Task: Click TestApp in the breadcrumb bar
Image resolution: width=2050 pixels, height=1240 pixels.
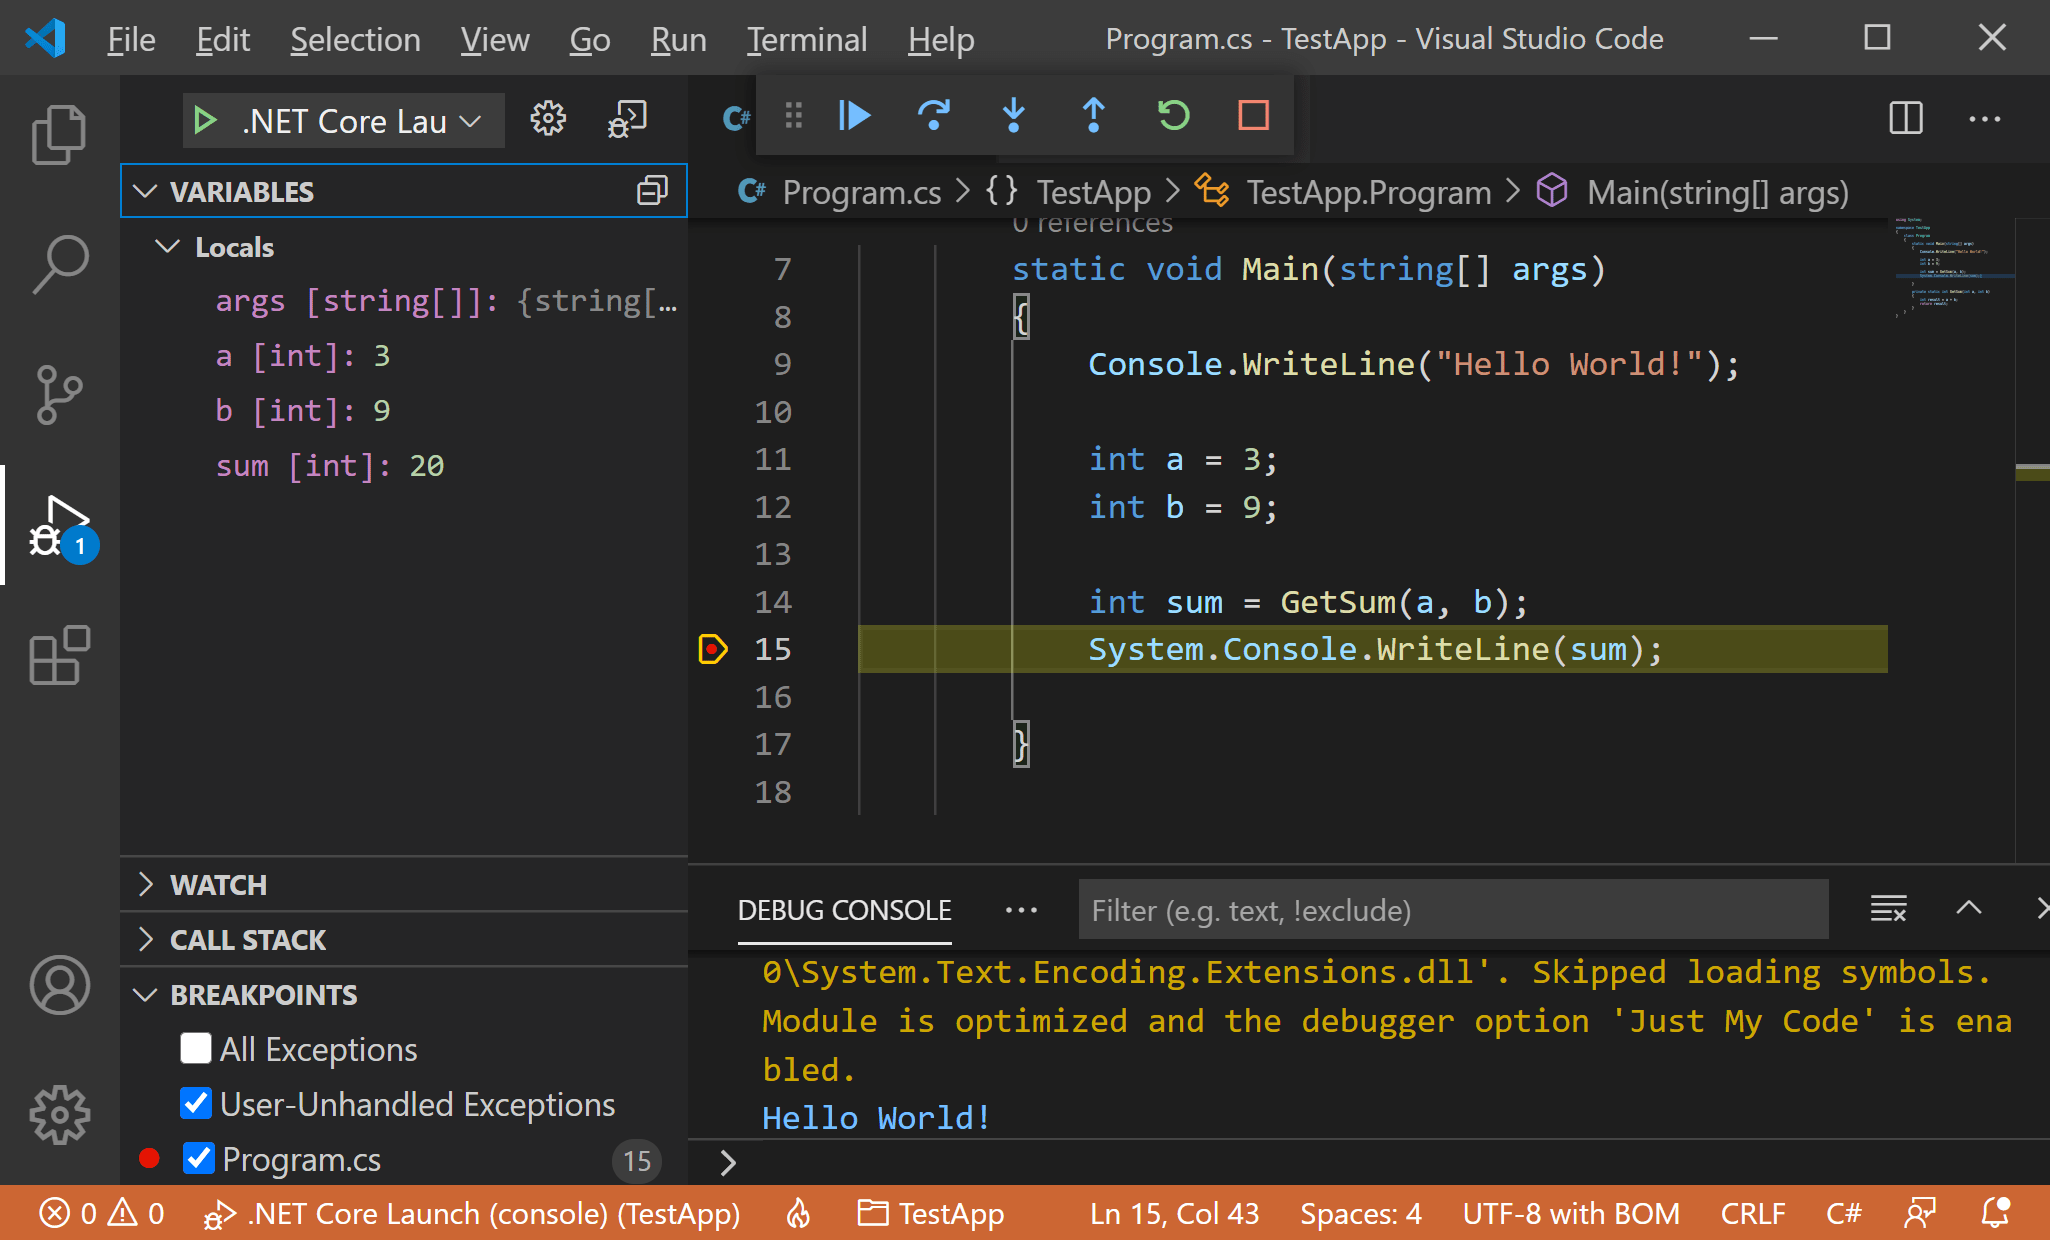Action: pos(1092,191)
